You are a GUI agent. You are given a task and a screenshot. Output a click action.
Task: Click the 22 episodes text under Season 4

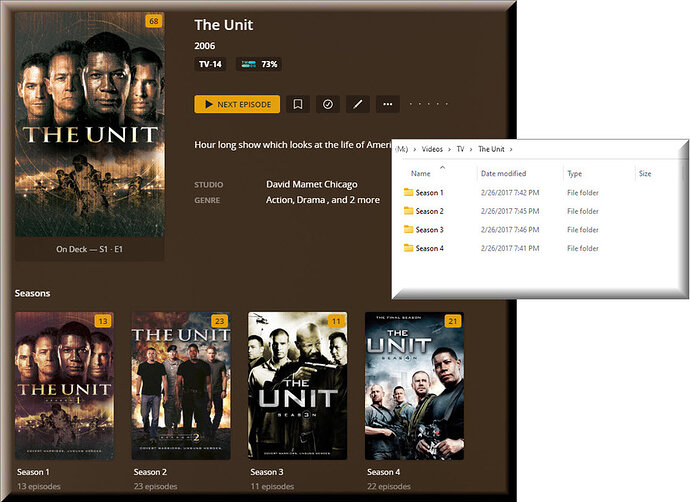click(x=389, y=486)
